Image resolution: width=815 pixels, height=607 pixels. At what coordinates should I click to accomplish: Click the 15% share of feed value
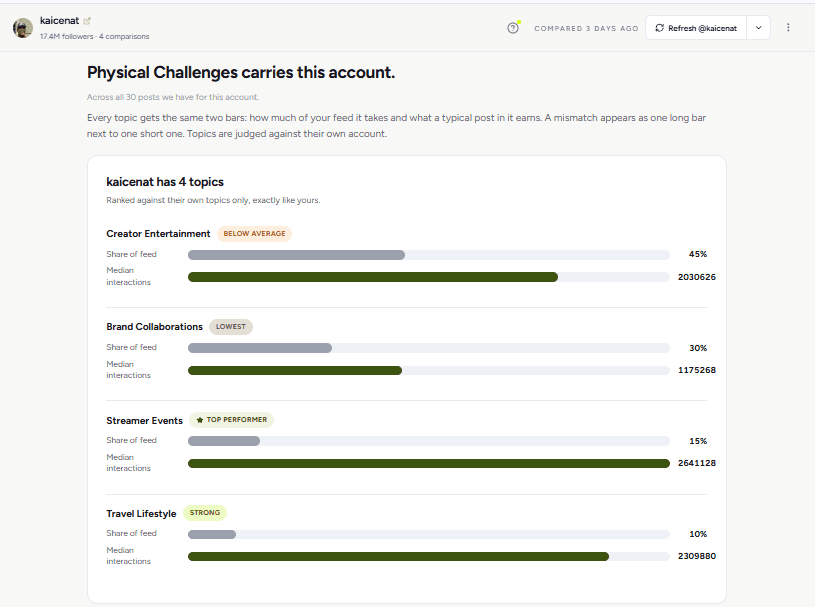pyautogui.click(x=698, y=441)
